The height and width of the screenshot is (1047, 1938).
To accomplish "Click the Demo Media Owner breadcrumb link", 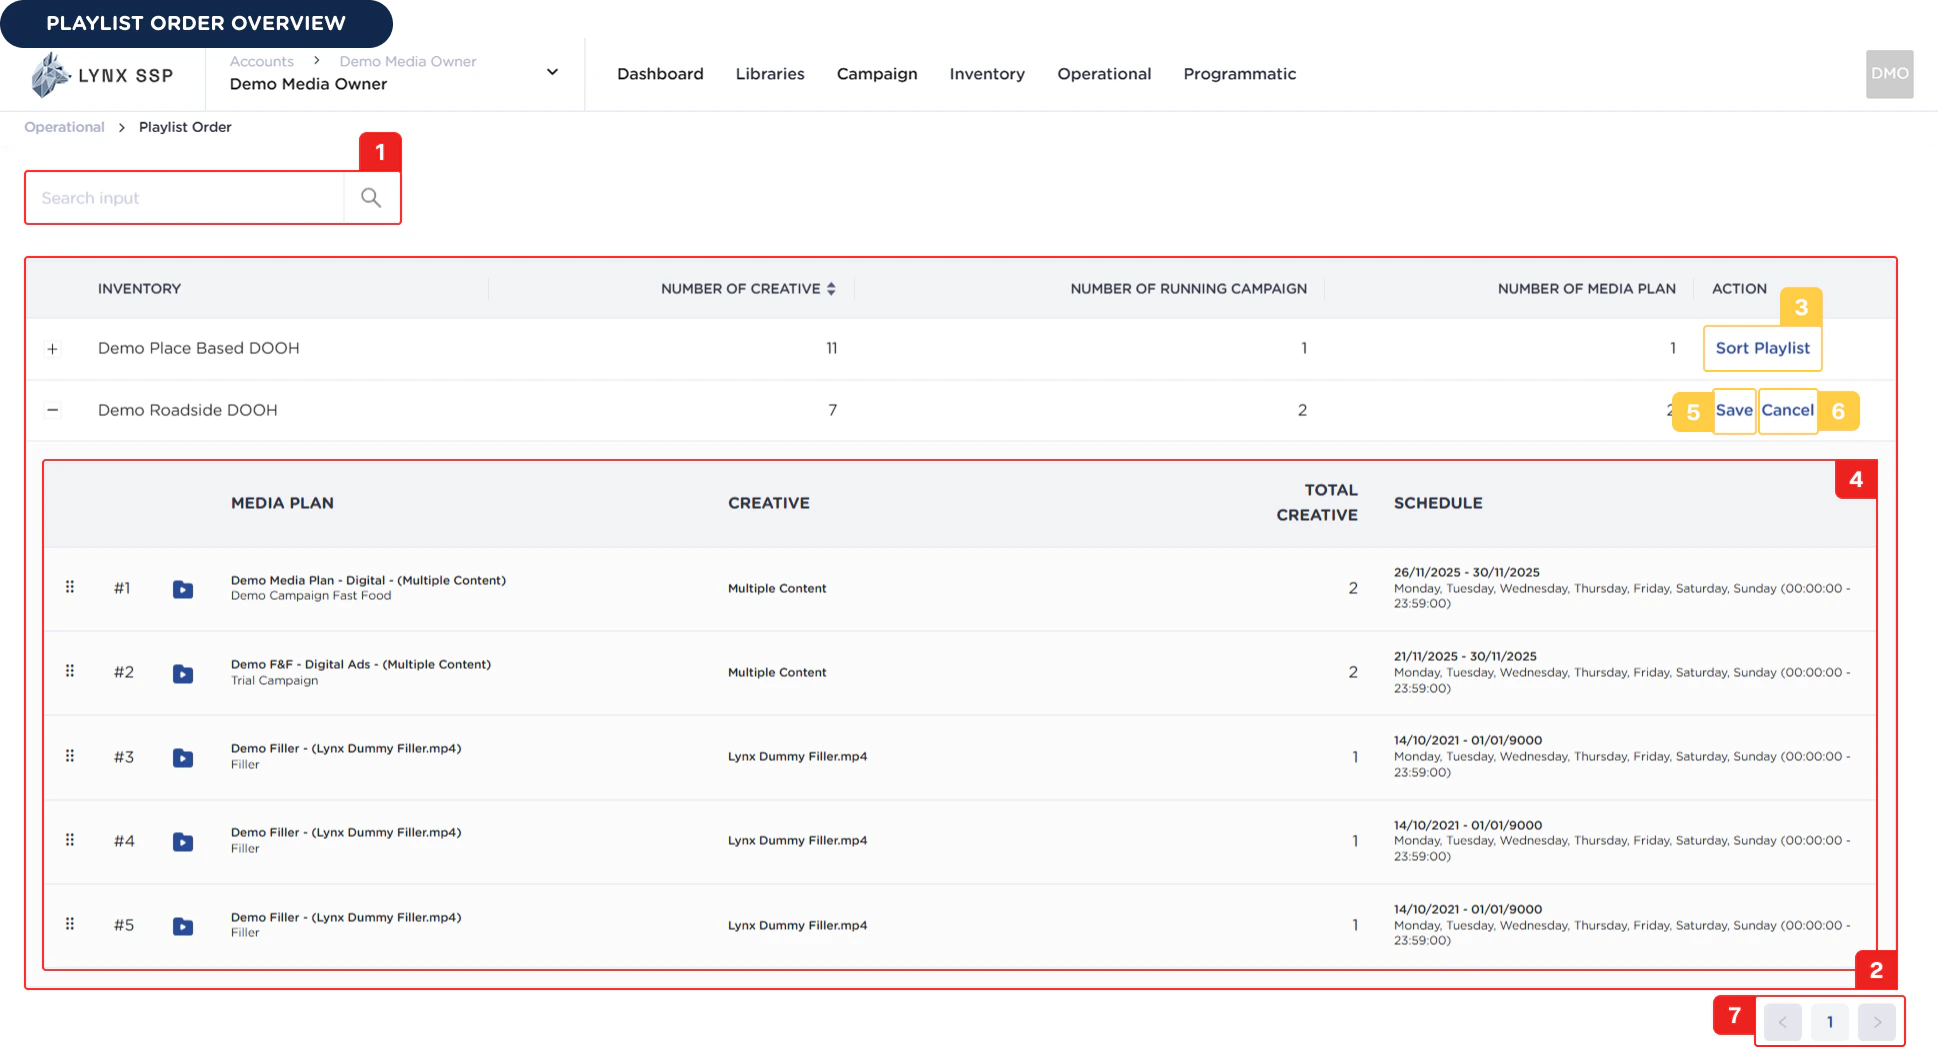I will pyautogui.click(x=408, y=61).
